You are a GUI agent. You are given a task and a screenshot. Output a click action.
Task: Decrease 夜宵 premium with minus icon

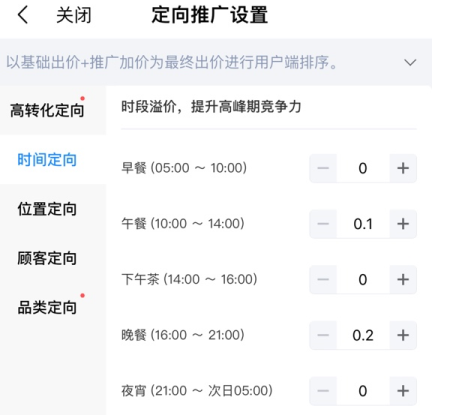pos(323,391)
